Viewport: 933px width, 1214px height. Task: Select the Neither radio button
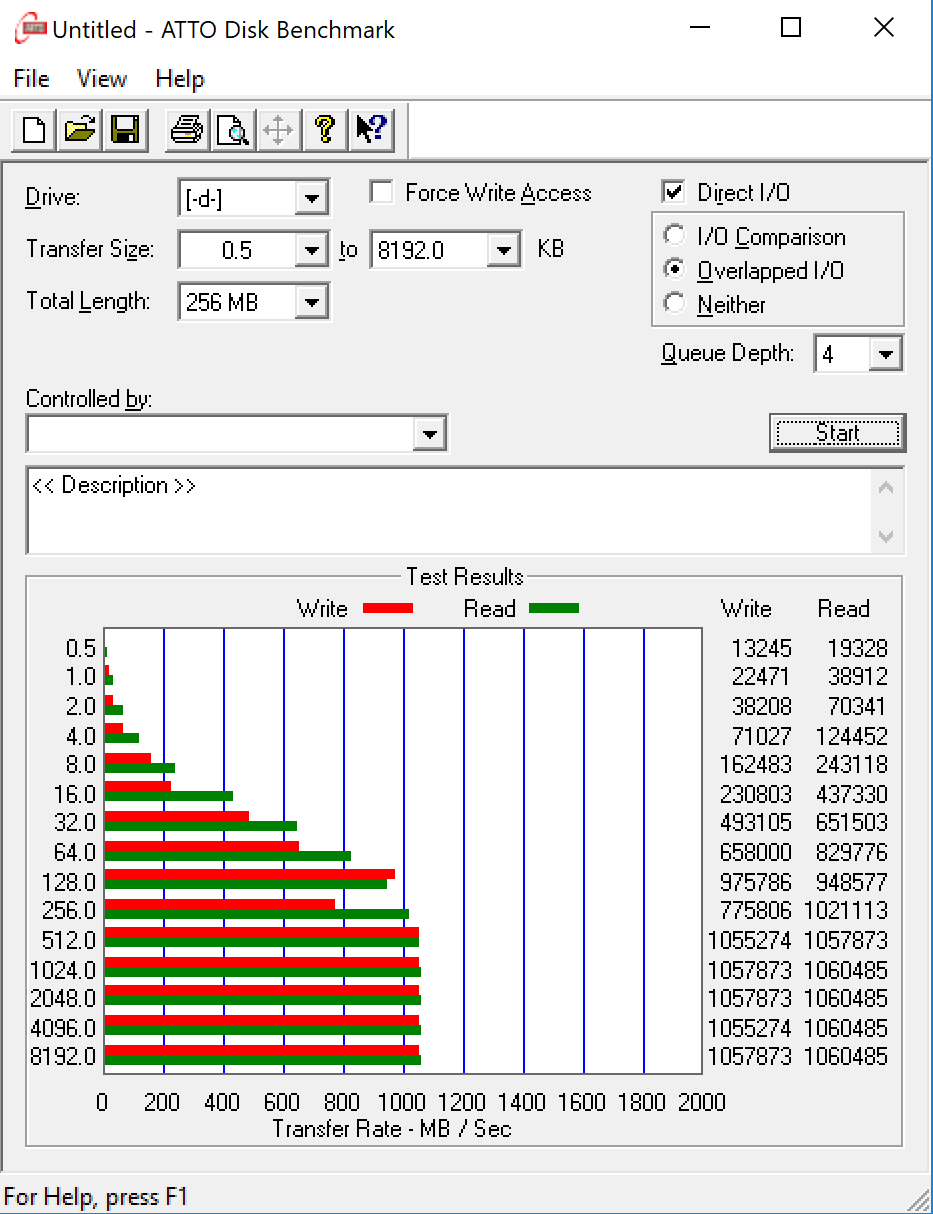coord(675,304)
